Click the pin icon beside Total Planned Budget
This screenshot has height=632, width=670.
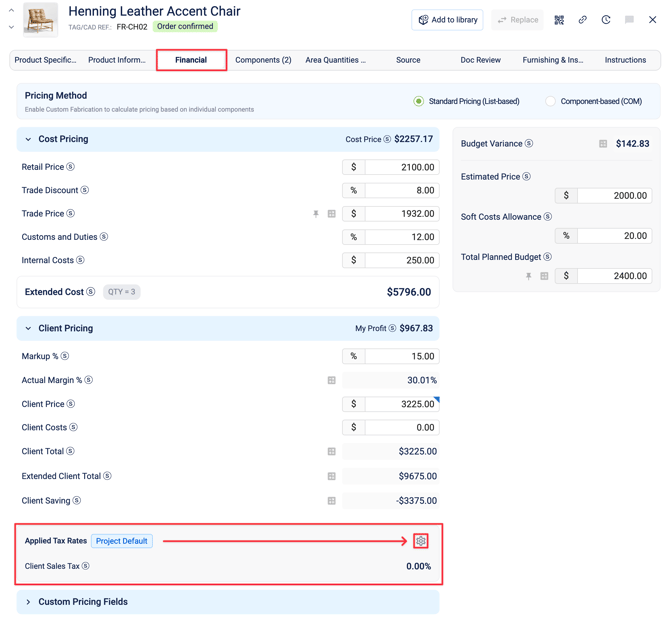pos(529,276)
